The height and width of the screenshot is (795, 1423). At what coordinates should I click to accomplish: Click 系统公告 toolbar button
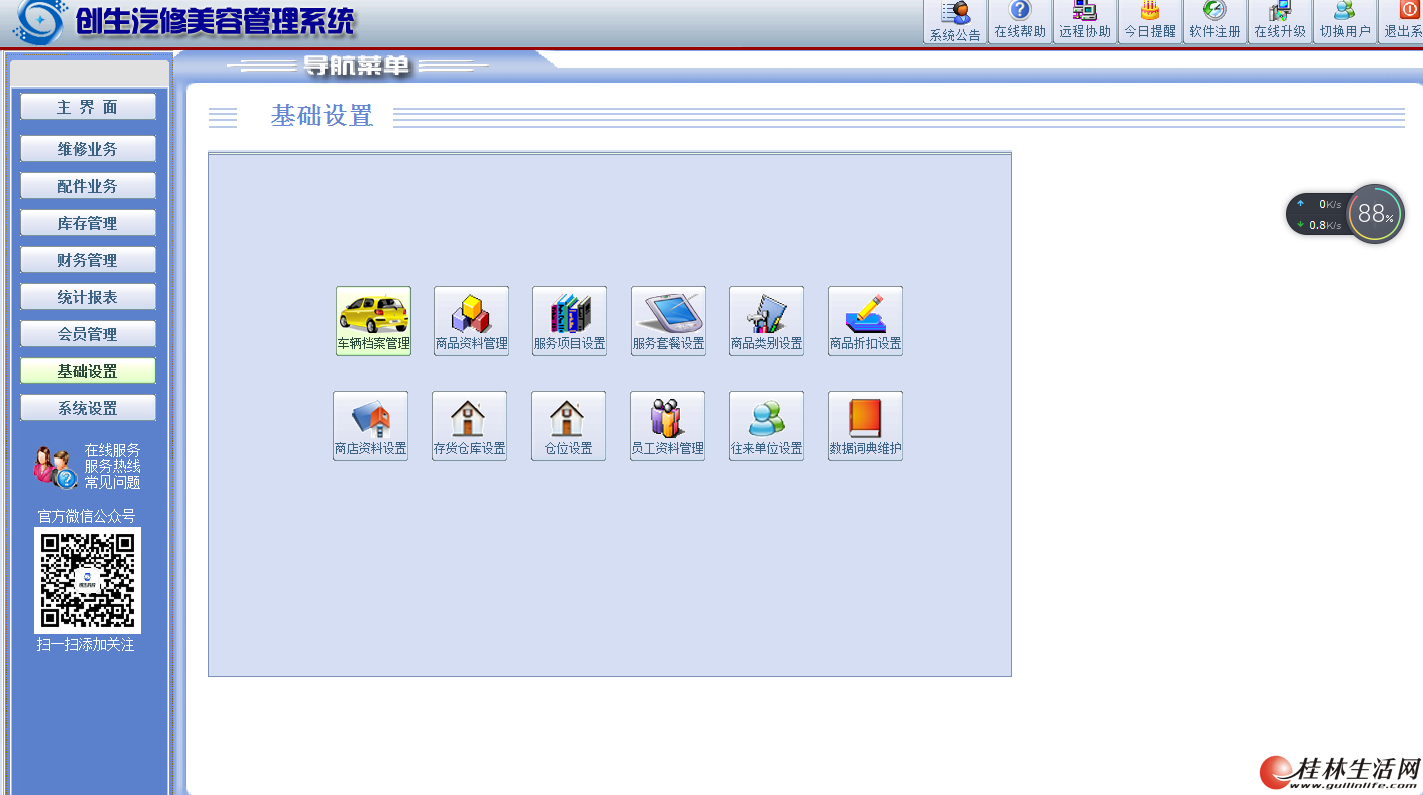pyautogui.click(x=955, y=22)
